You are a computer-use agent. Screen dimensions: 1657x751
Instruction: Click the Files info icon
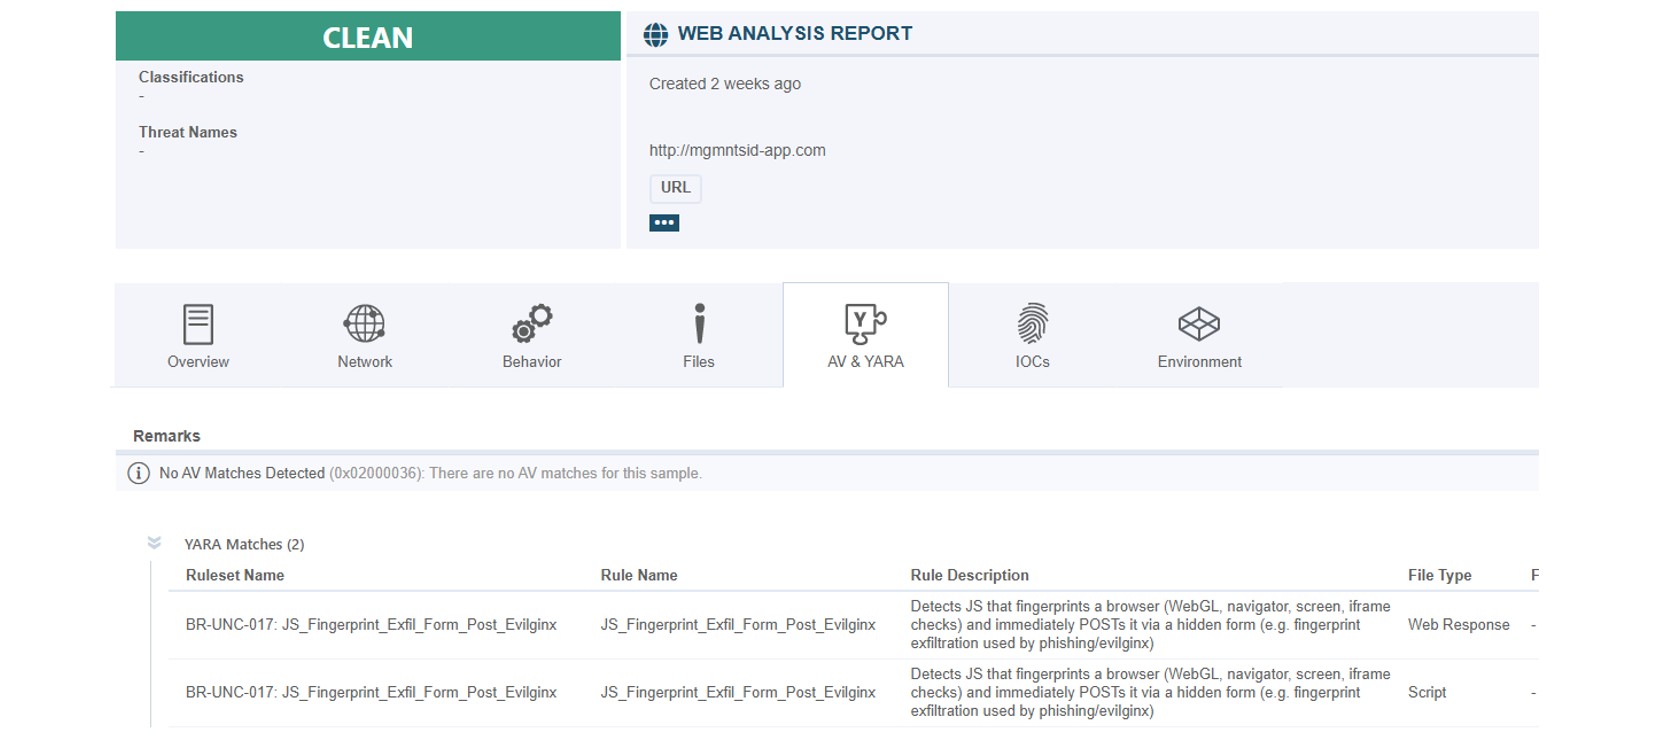click(699, 324)
